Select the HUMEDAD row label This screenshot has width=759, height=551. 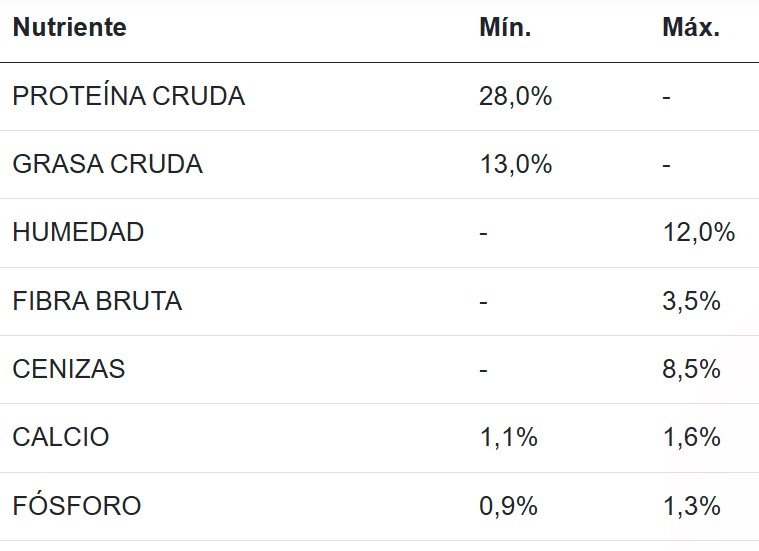tap(78, 232)
